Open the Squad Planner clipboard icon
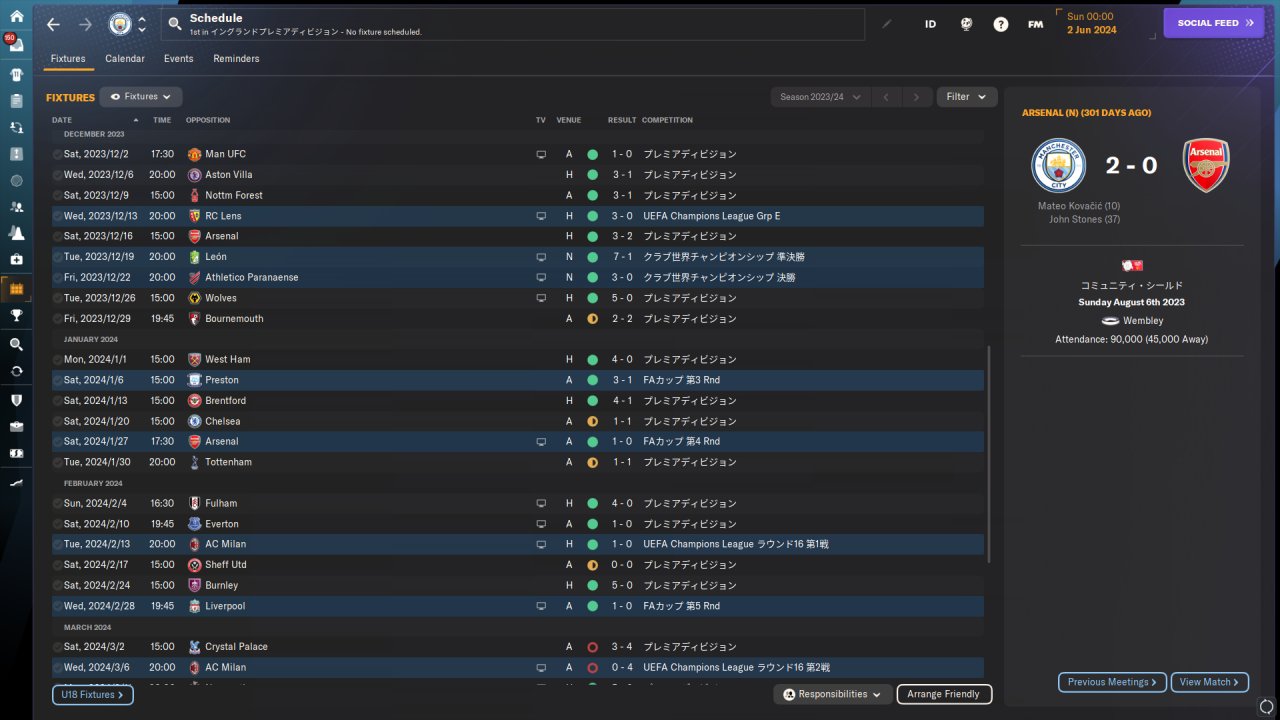This screenshot has width=1280, height=720. coord(16,101)
